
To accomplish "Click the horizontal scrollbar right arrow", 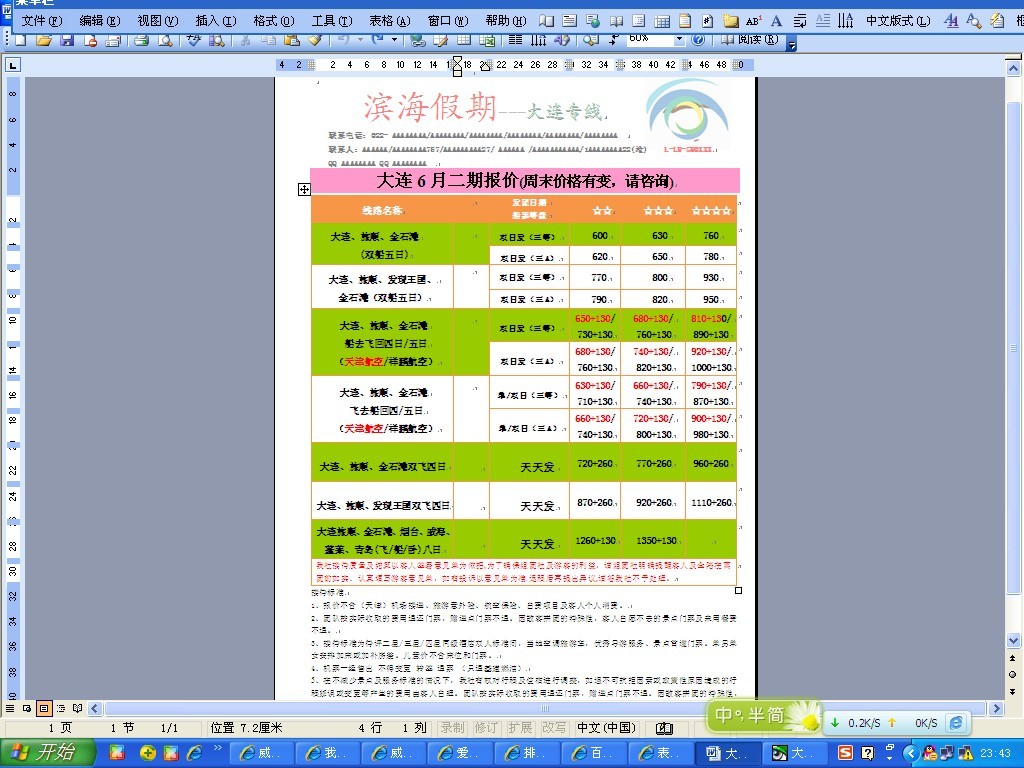I will 996,708.
